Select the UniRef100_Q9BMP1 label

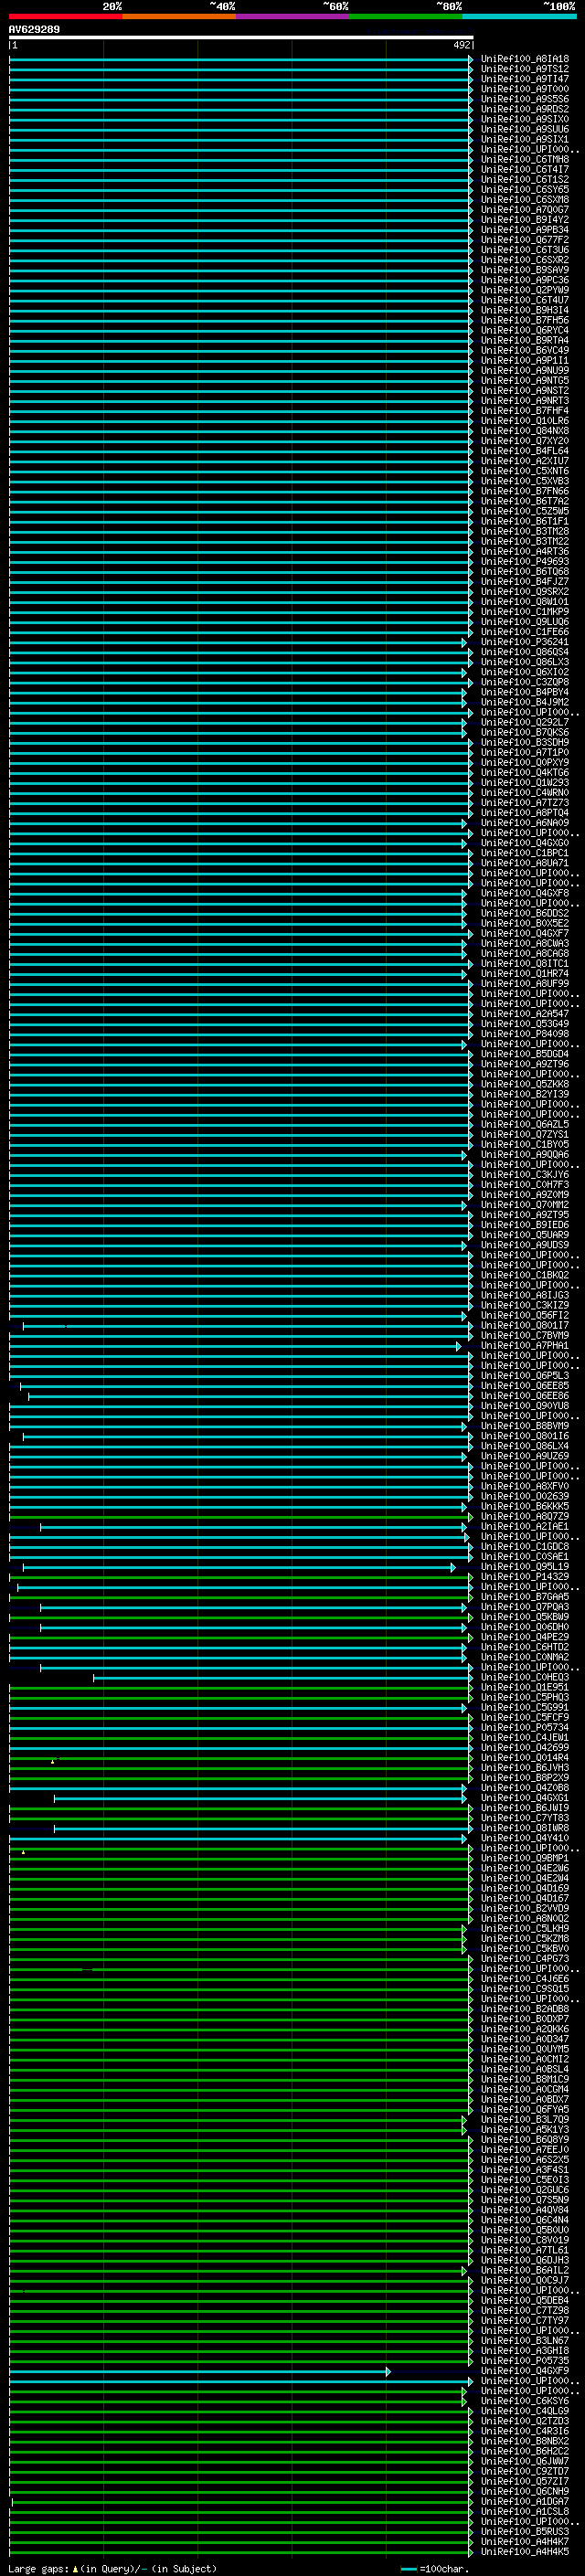(525, 1858)
